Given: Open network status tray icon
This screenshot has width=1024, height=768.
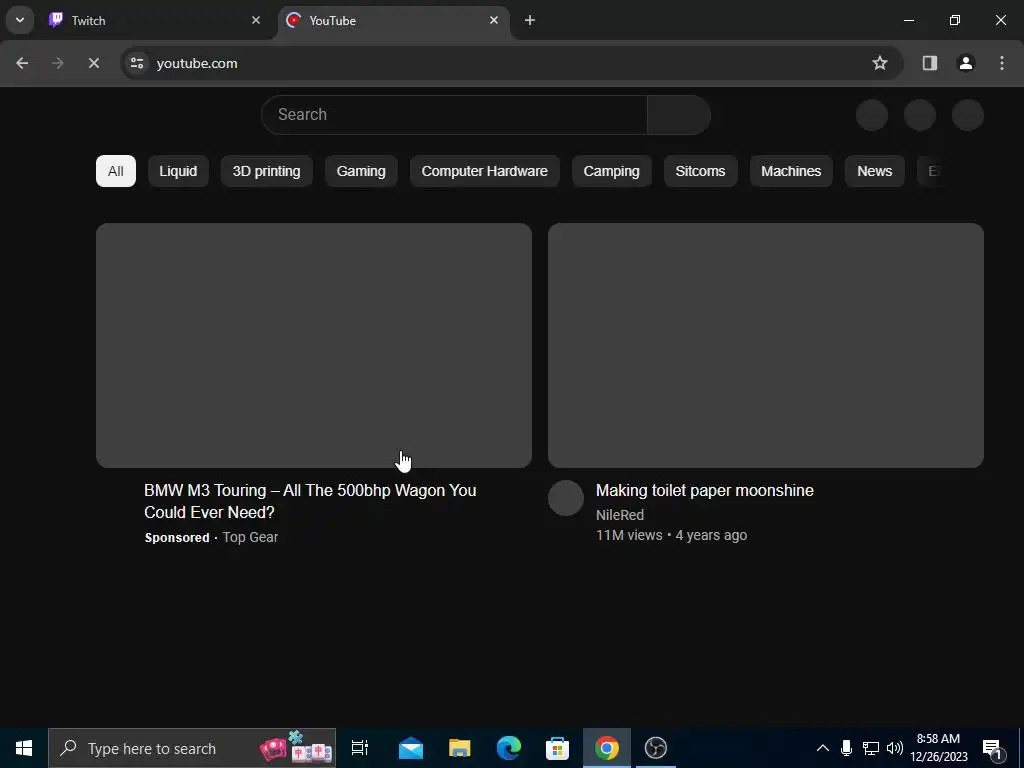Looking at the screenshot, I should click(871, 748).
